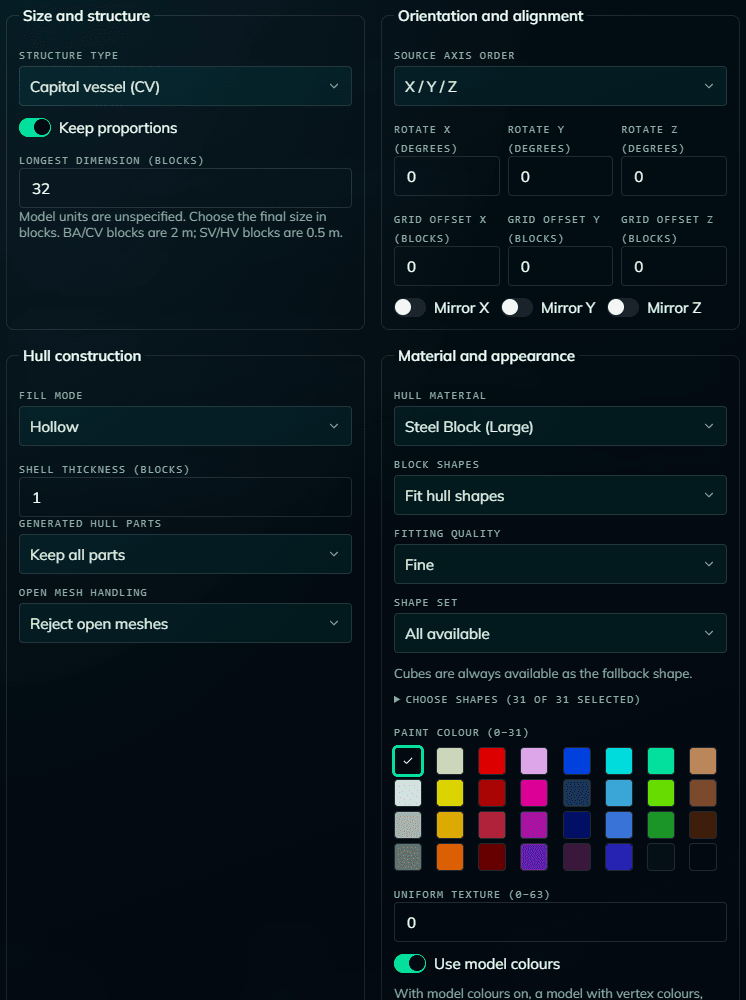The height and width of the screenshot is (1000, 746).
Task: Click the Uniform Texture input field
Action: point(560,922)
